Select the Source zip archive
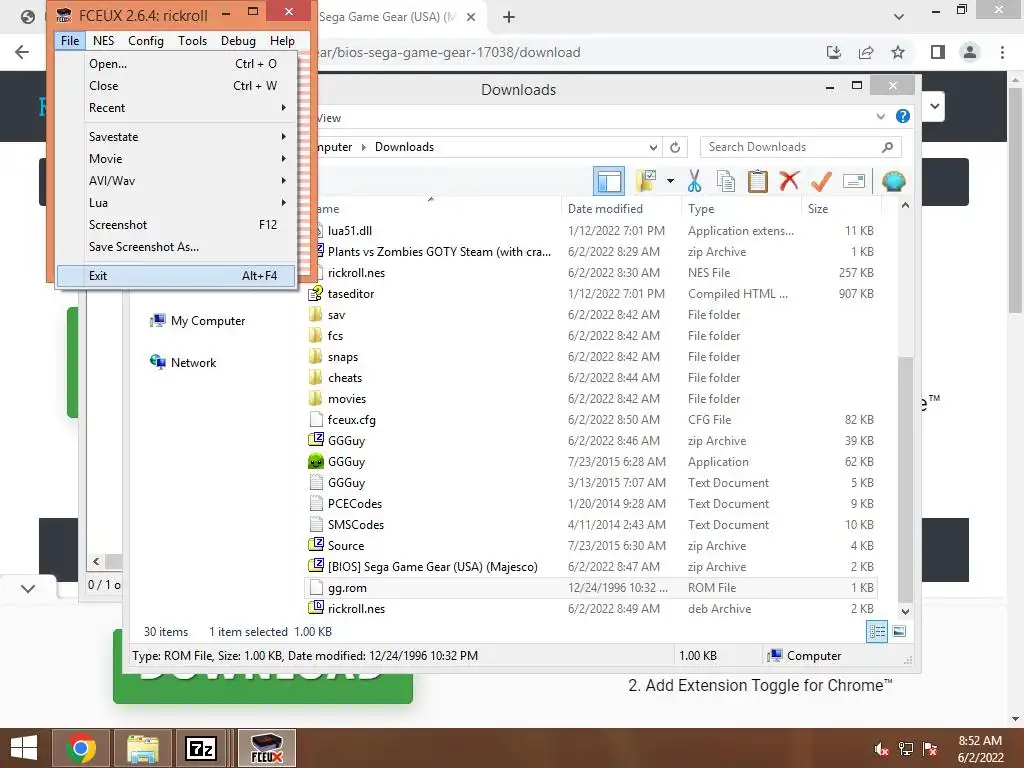The image size is (1024, 768). tap(591, 545)
